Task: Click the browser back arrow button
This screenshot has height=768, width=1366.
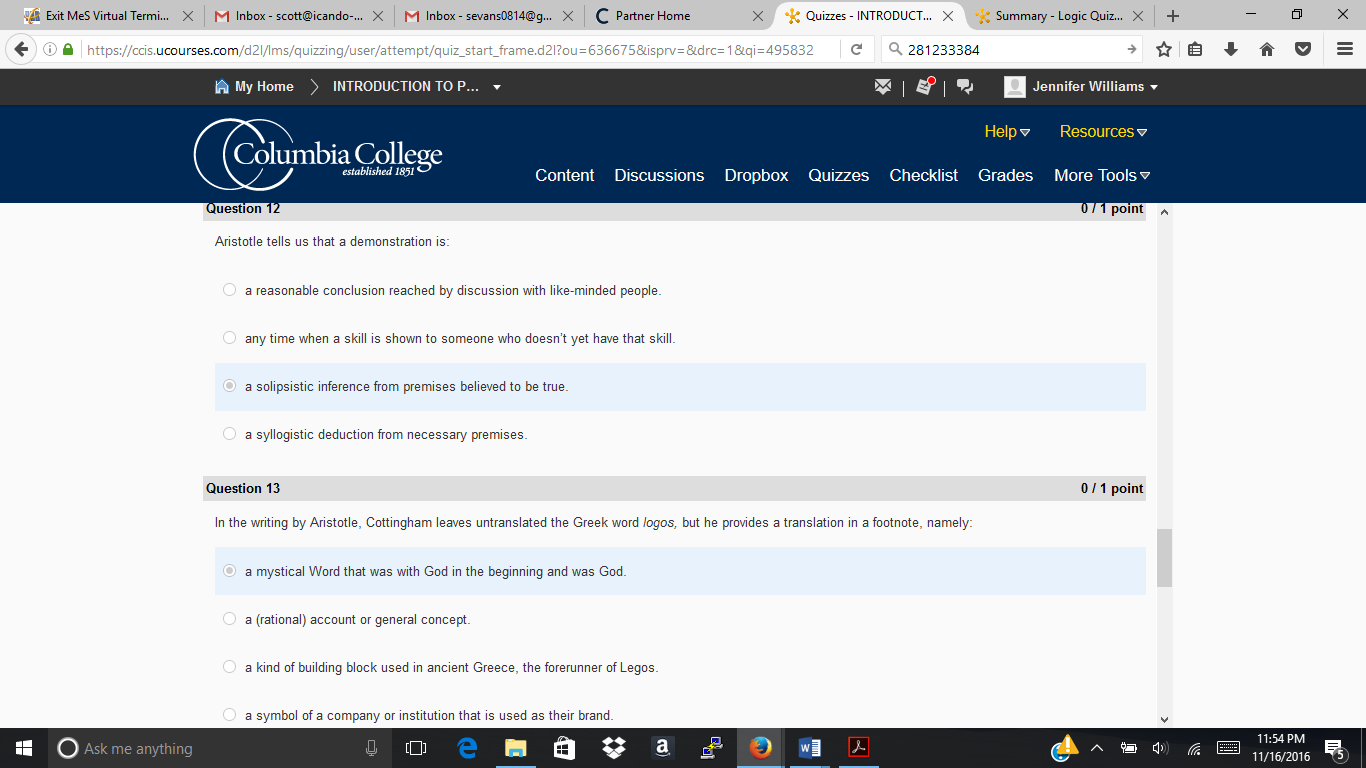Action: click(x=20, y=49)
